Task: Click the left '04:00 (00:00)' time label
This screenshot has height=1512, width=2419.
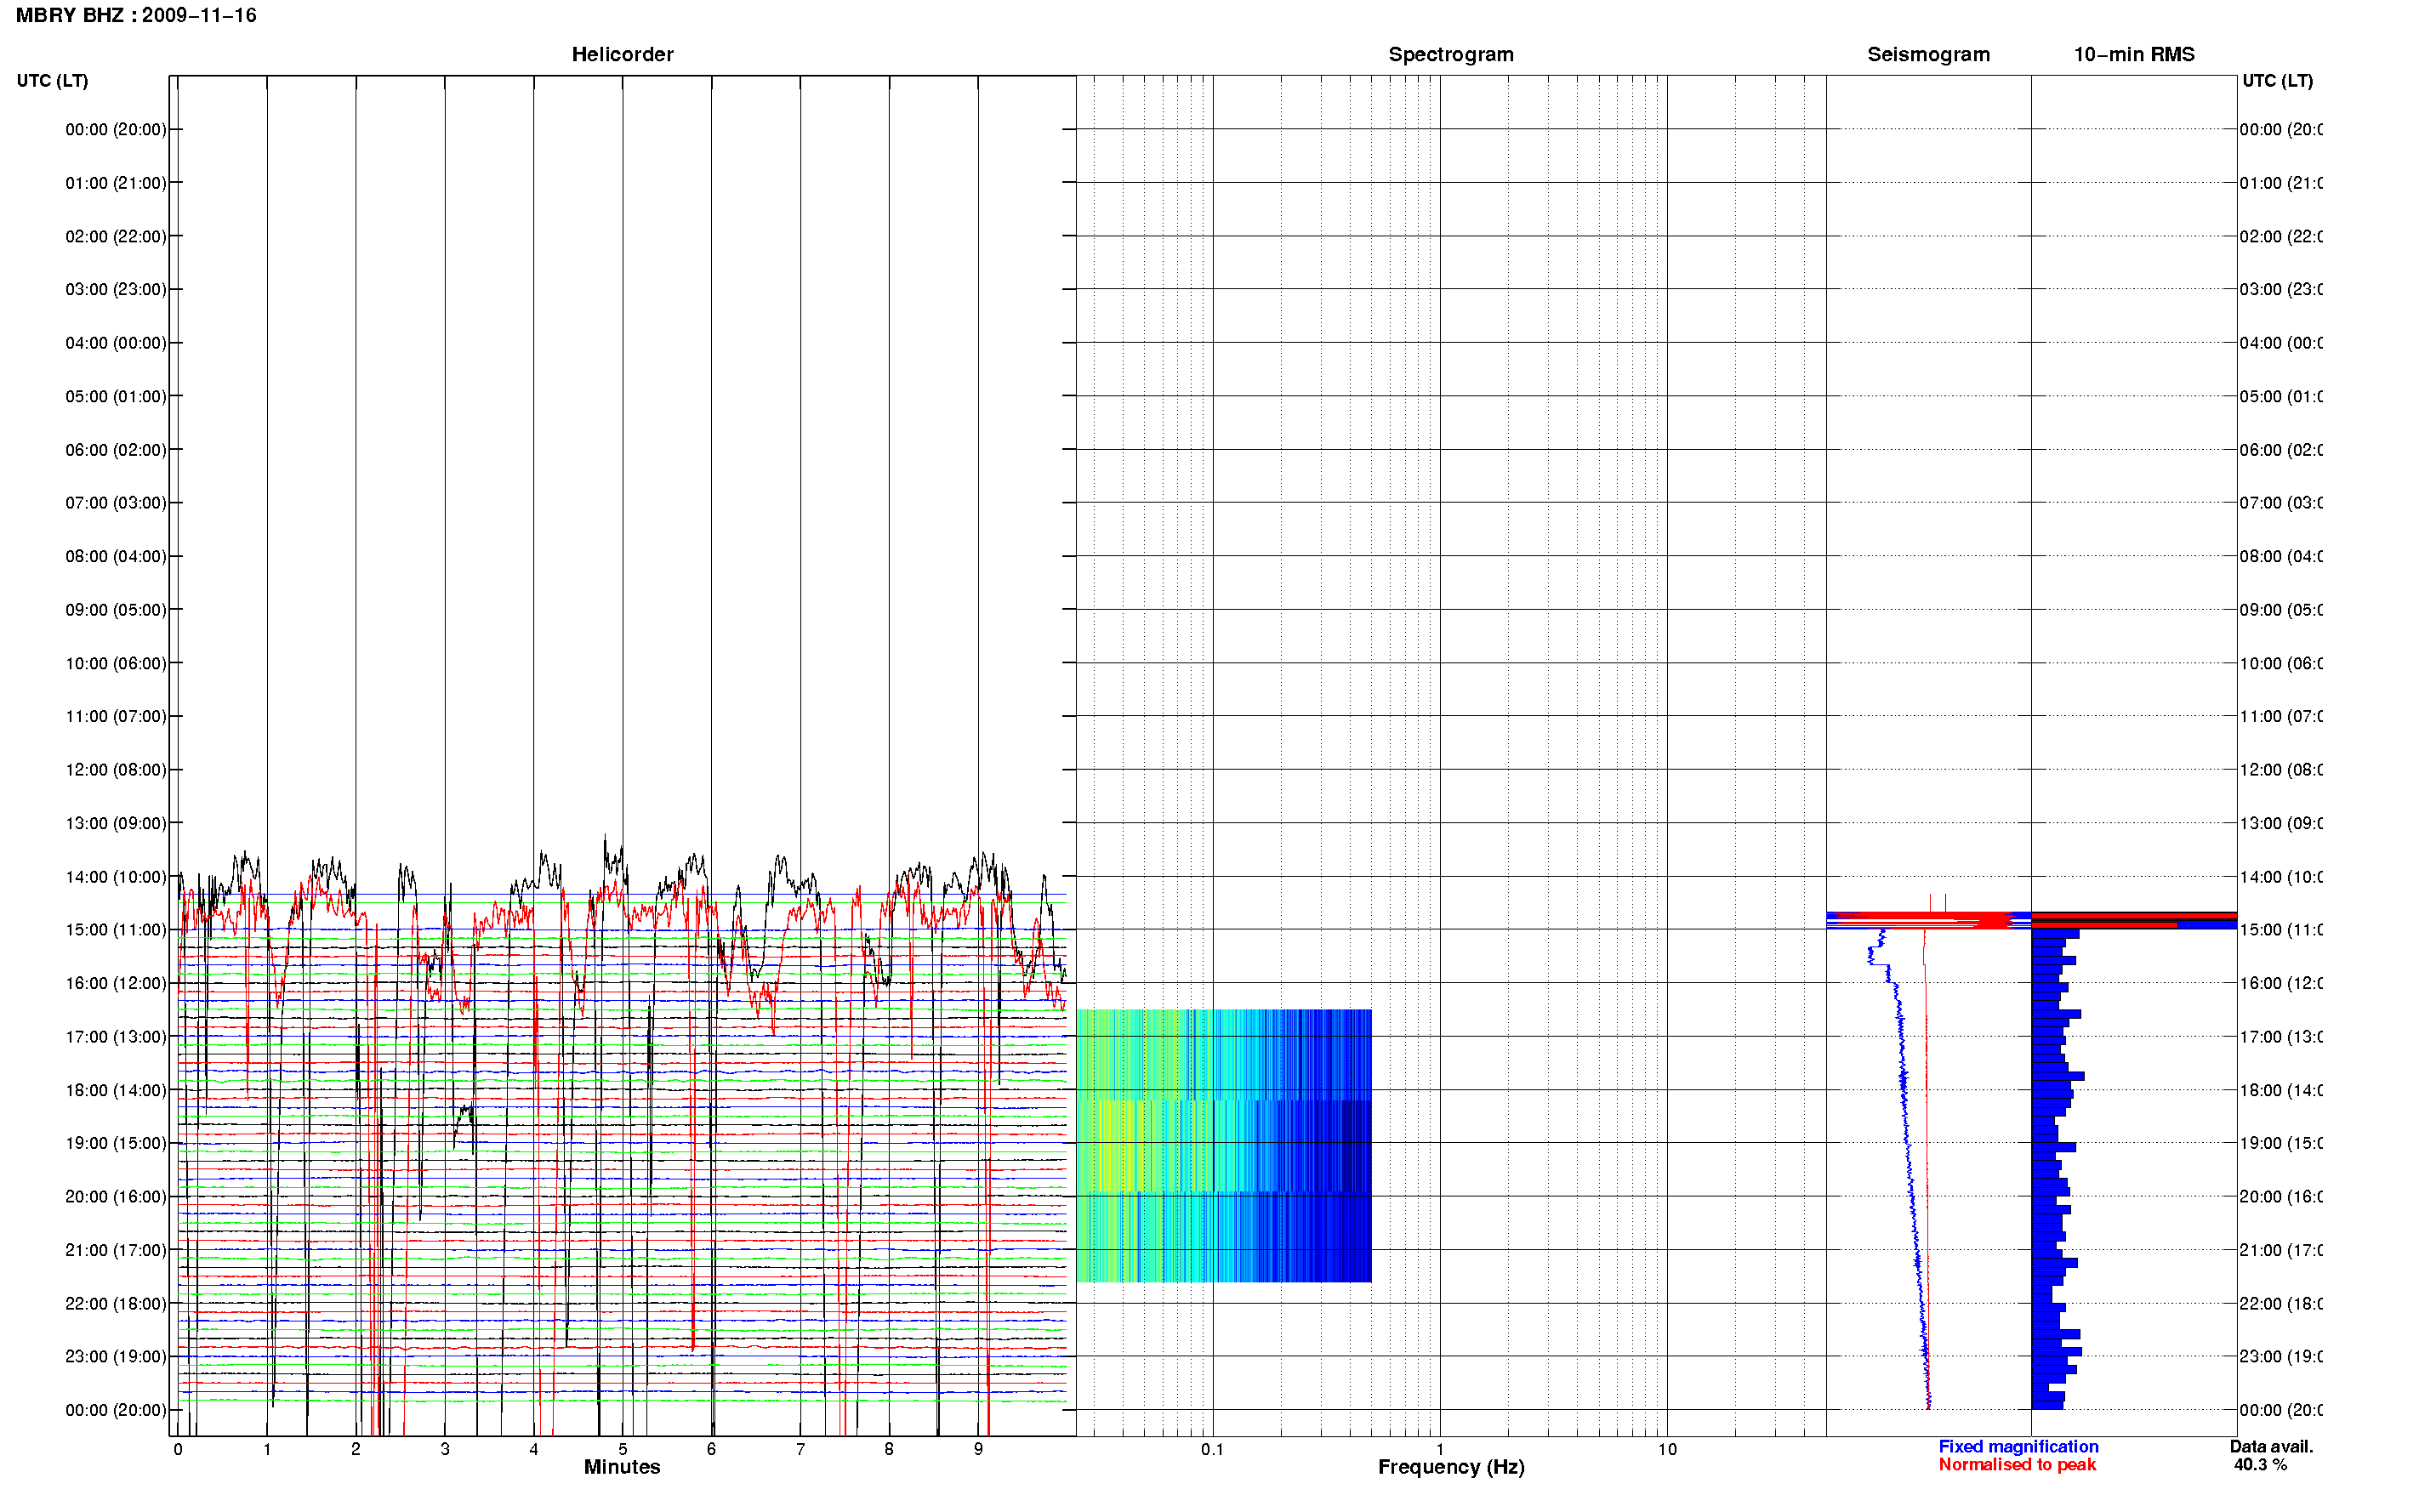Action: pos(116,343)
